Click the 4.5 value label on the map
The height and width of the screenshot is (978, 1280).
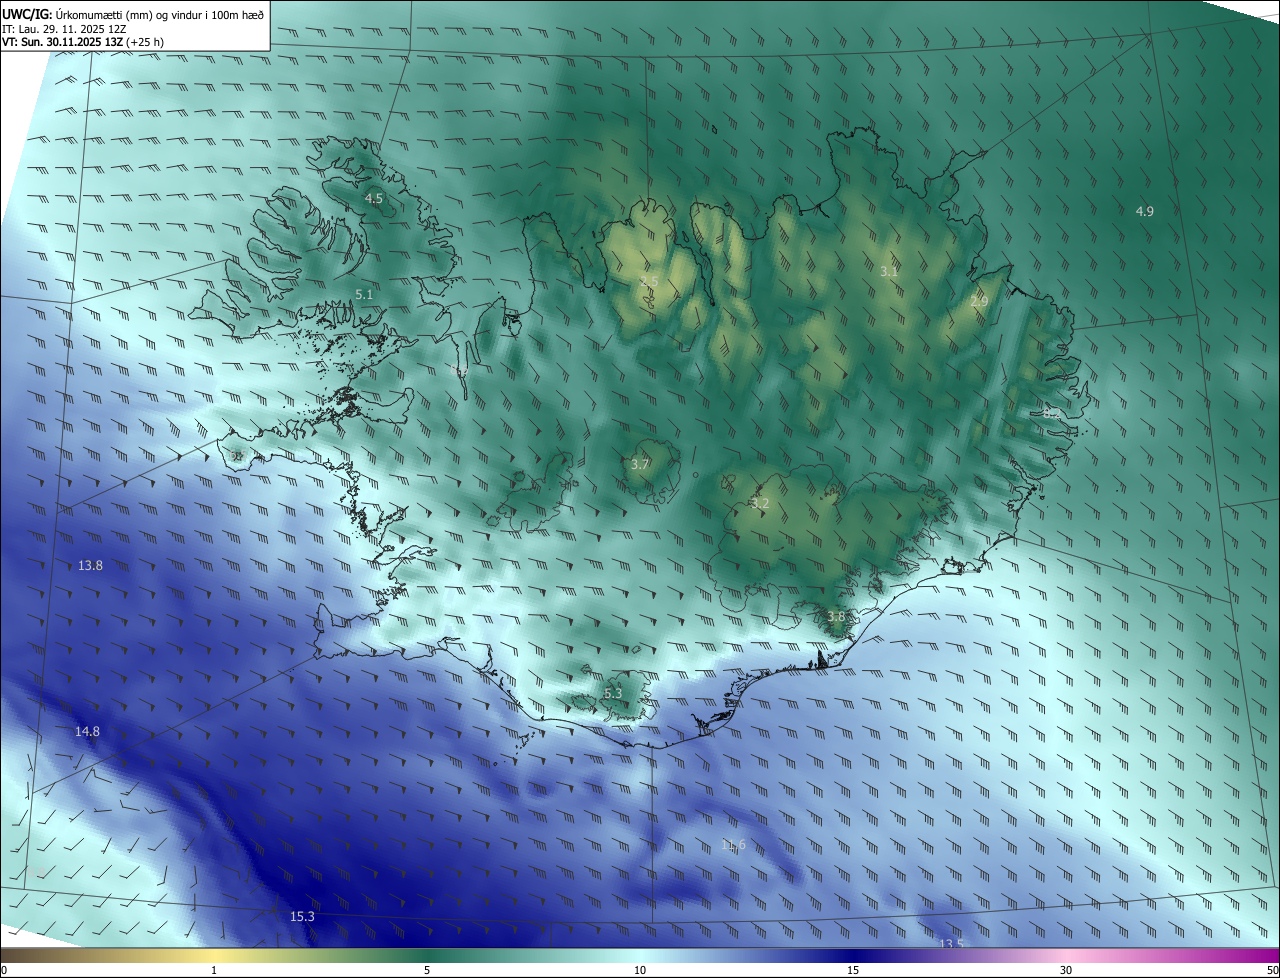pyautogui.click(x=373, y=199)
